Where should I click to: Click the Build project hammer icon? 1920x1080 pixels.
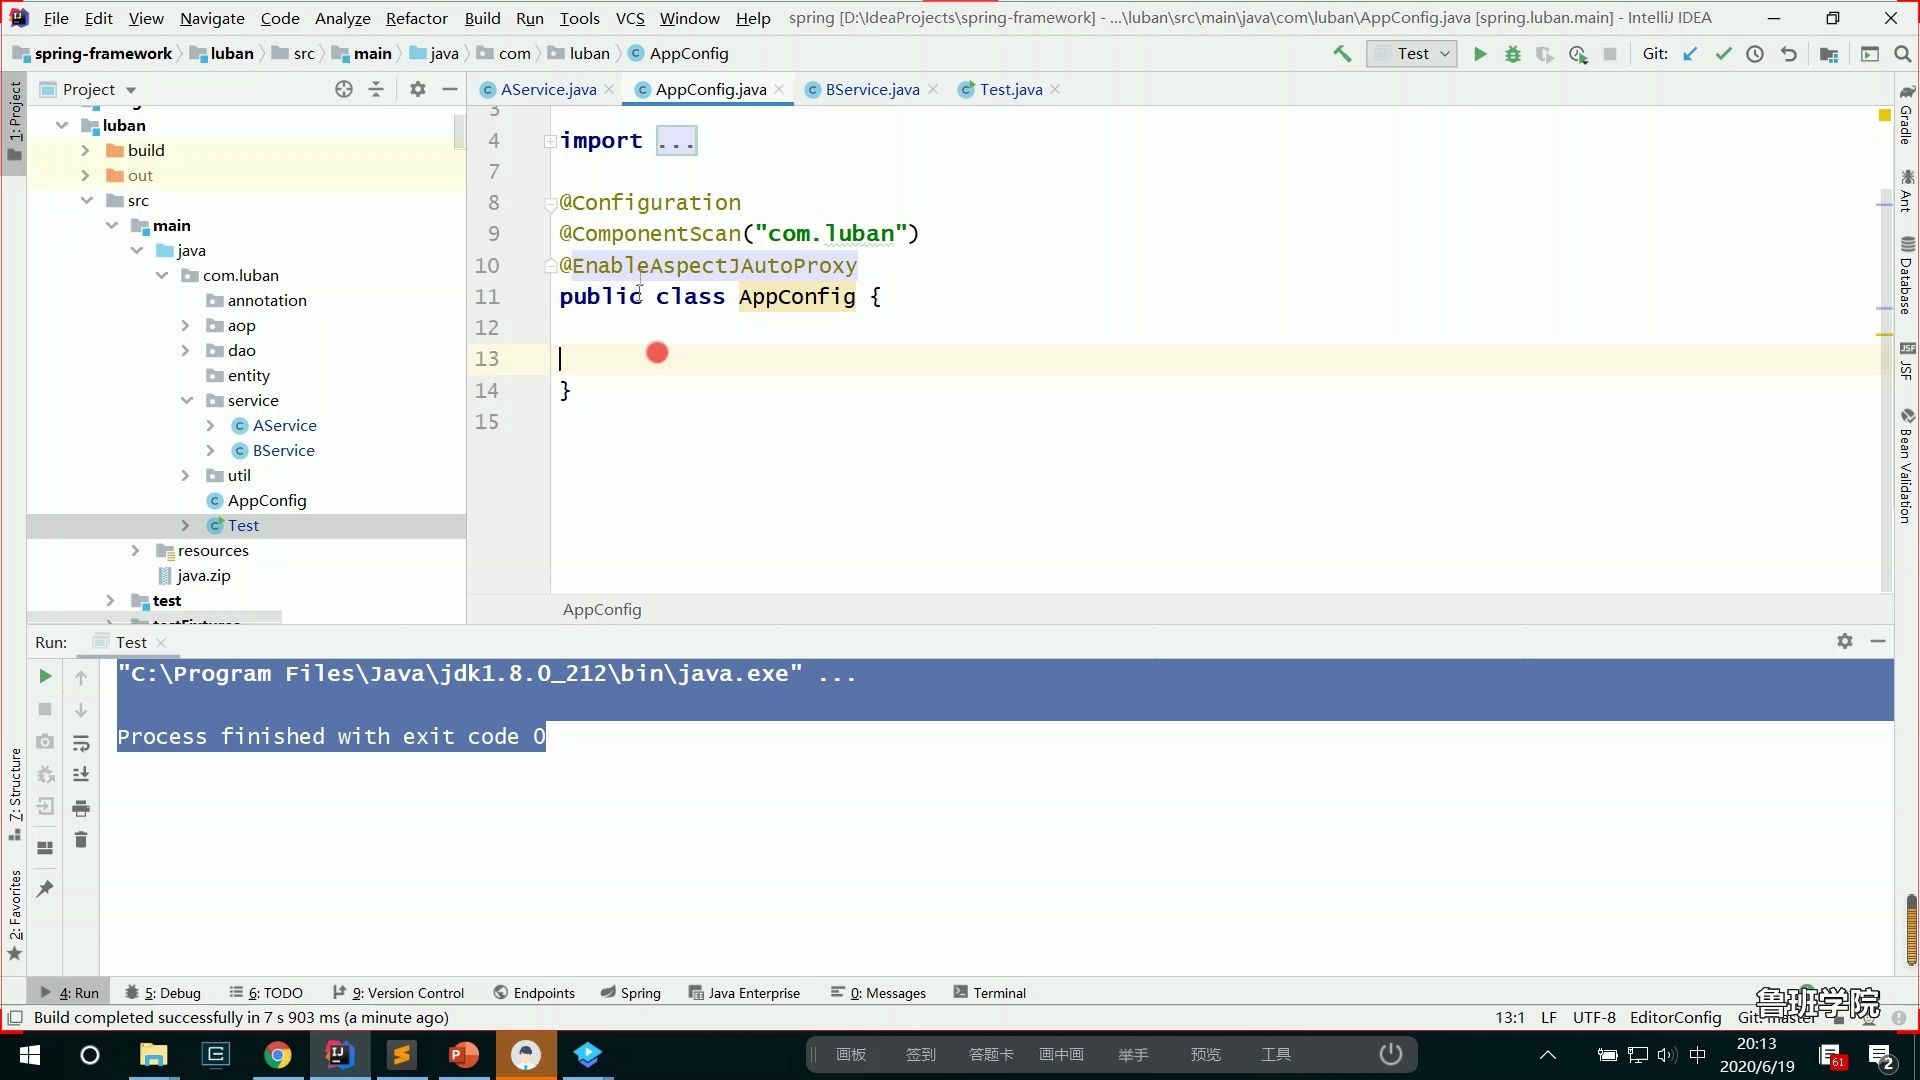pyautogui.click(x=1342, y=54)
